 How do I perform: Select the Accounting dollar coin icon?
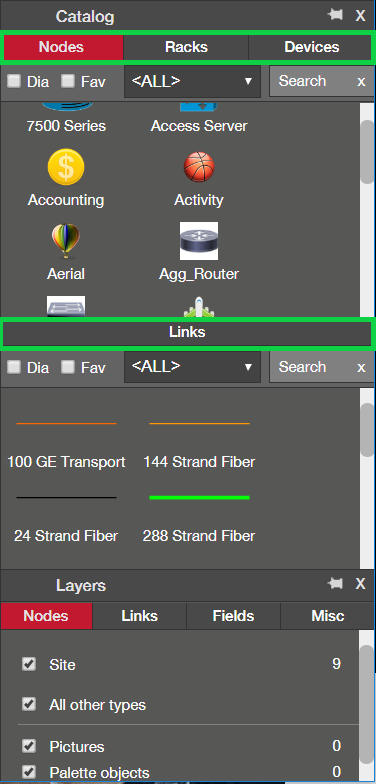(x=66, y=166)
